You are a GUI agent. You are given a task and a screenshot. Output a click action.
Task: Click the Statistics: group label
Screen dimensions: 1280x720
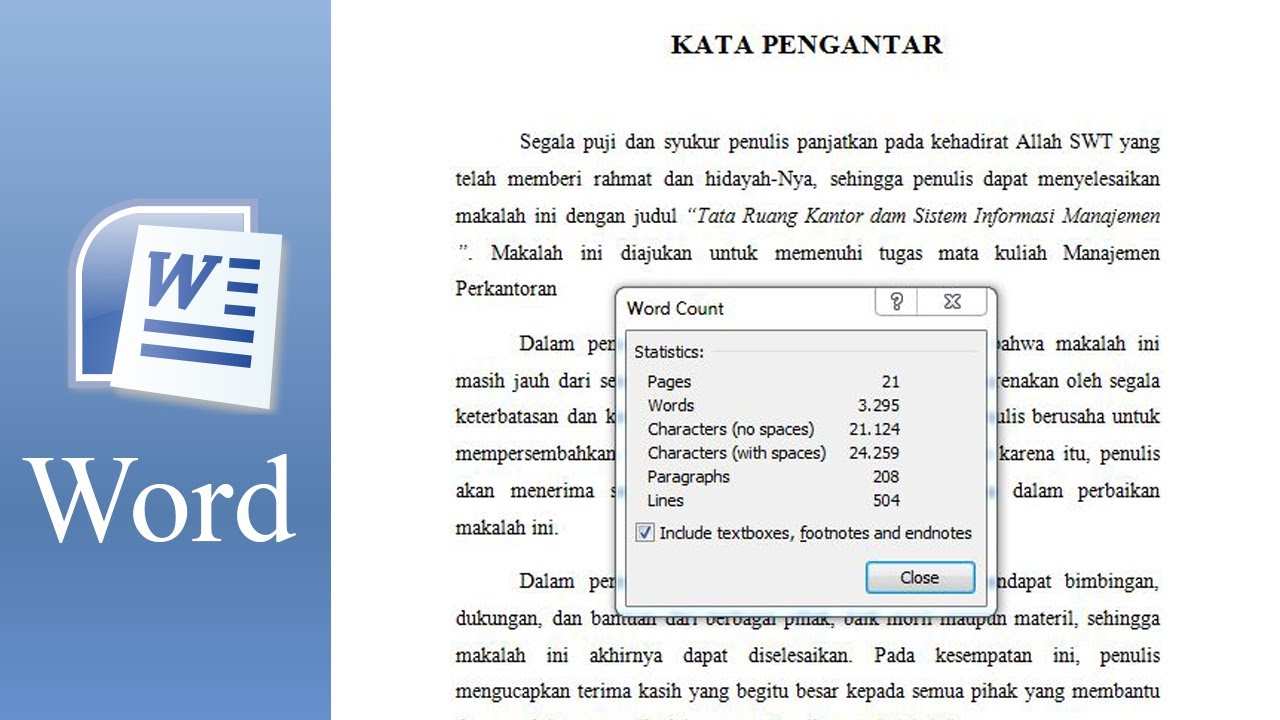(669, 352)
